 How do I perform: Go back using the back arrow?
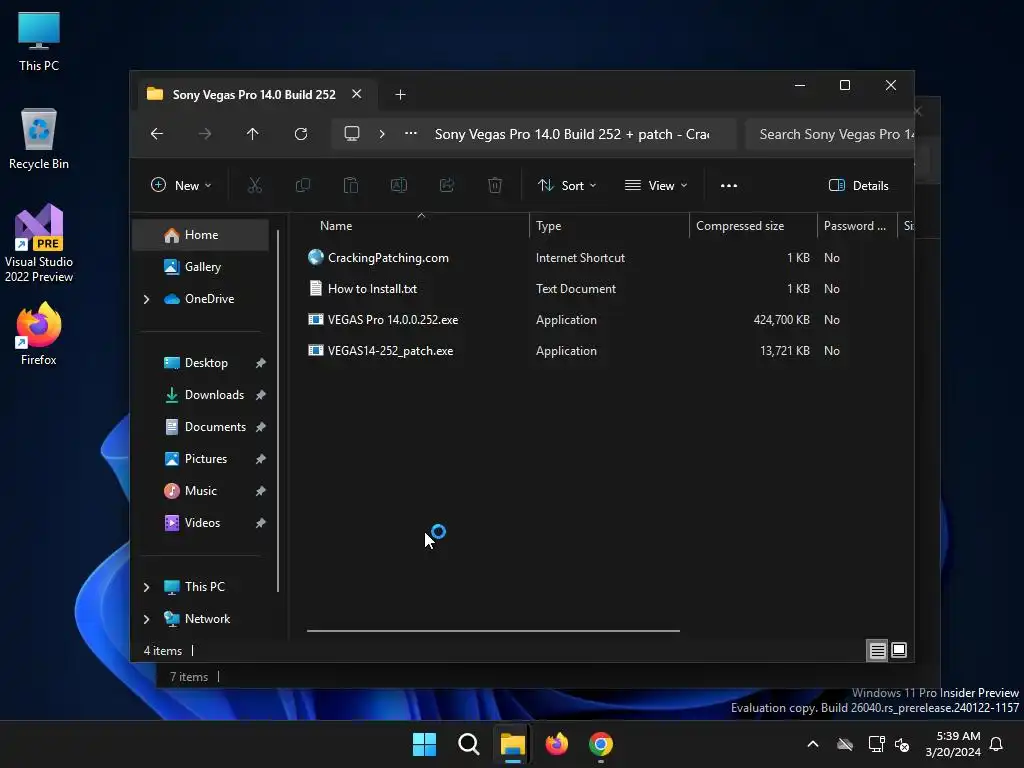coord(157,134)
